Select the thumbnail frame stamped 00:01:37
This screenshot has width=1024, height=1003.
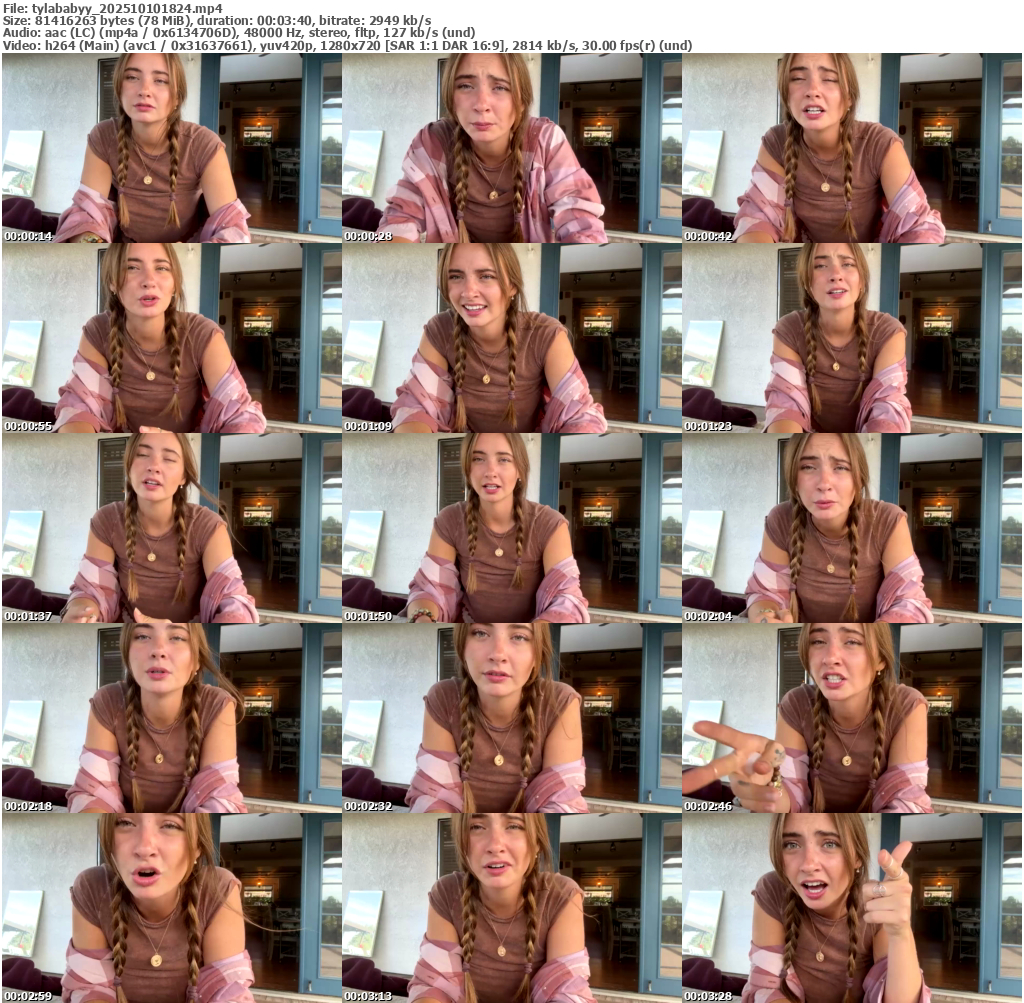pos(172,528)
